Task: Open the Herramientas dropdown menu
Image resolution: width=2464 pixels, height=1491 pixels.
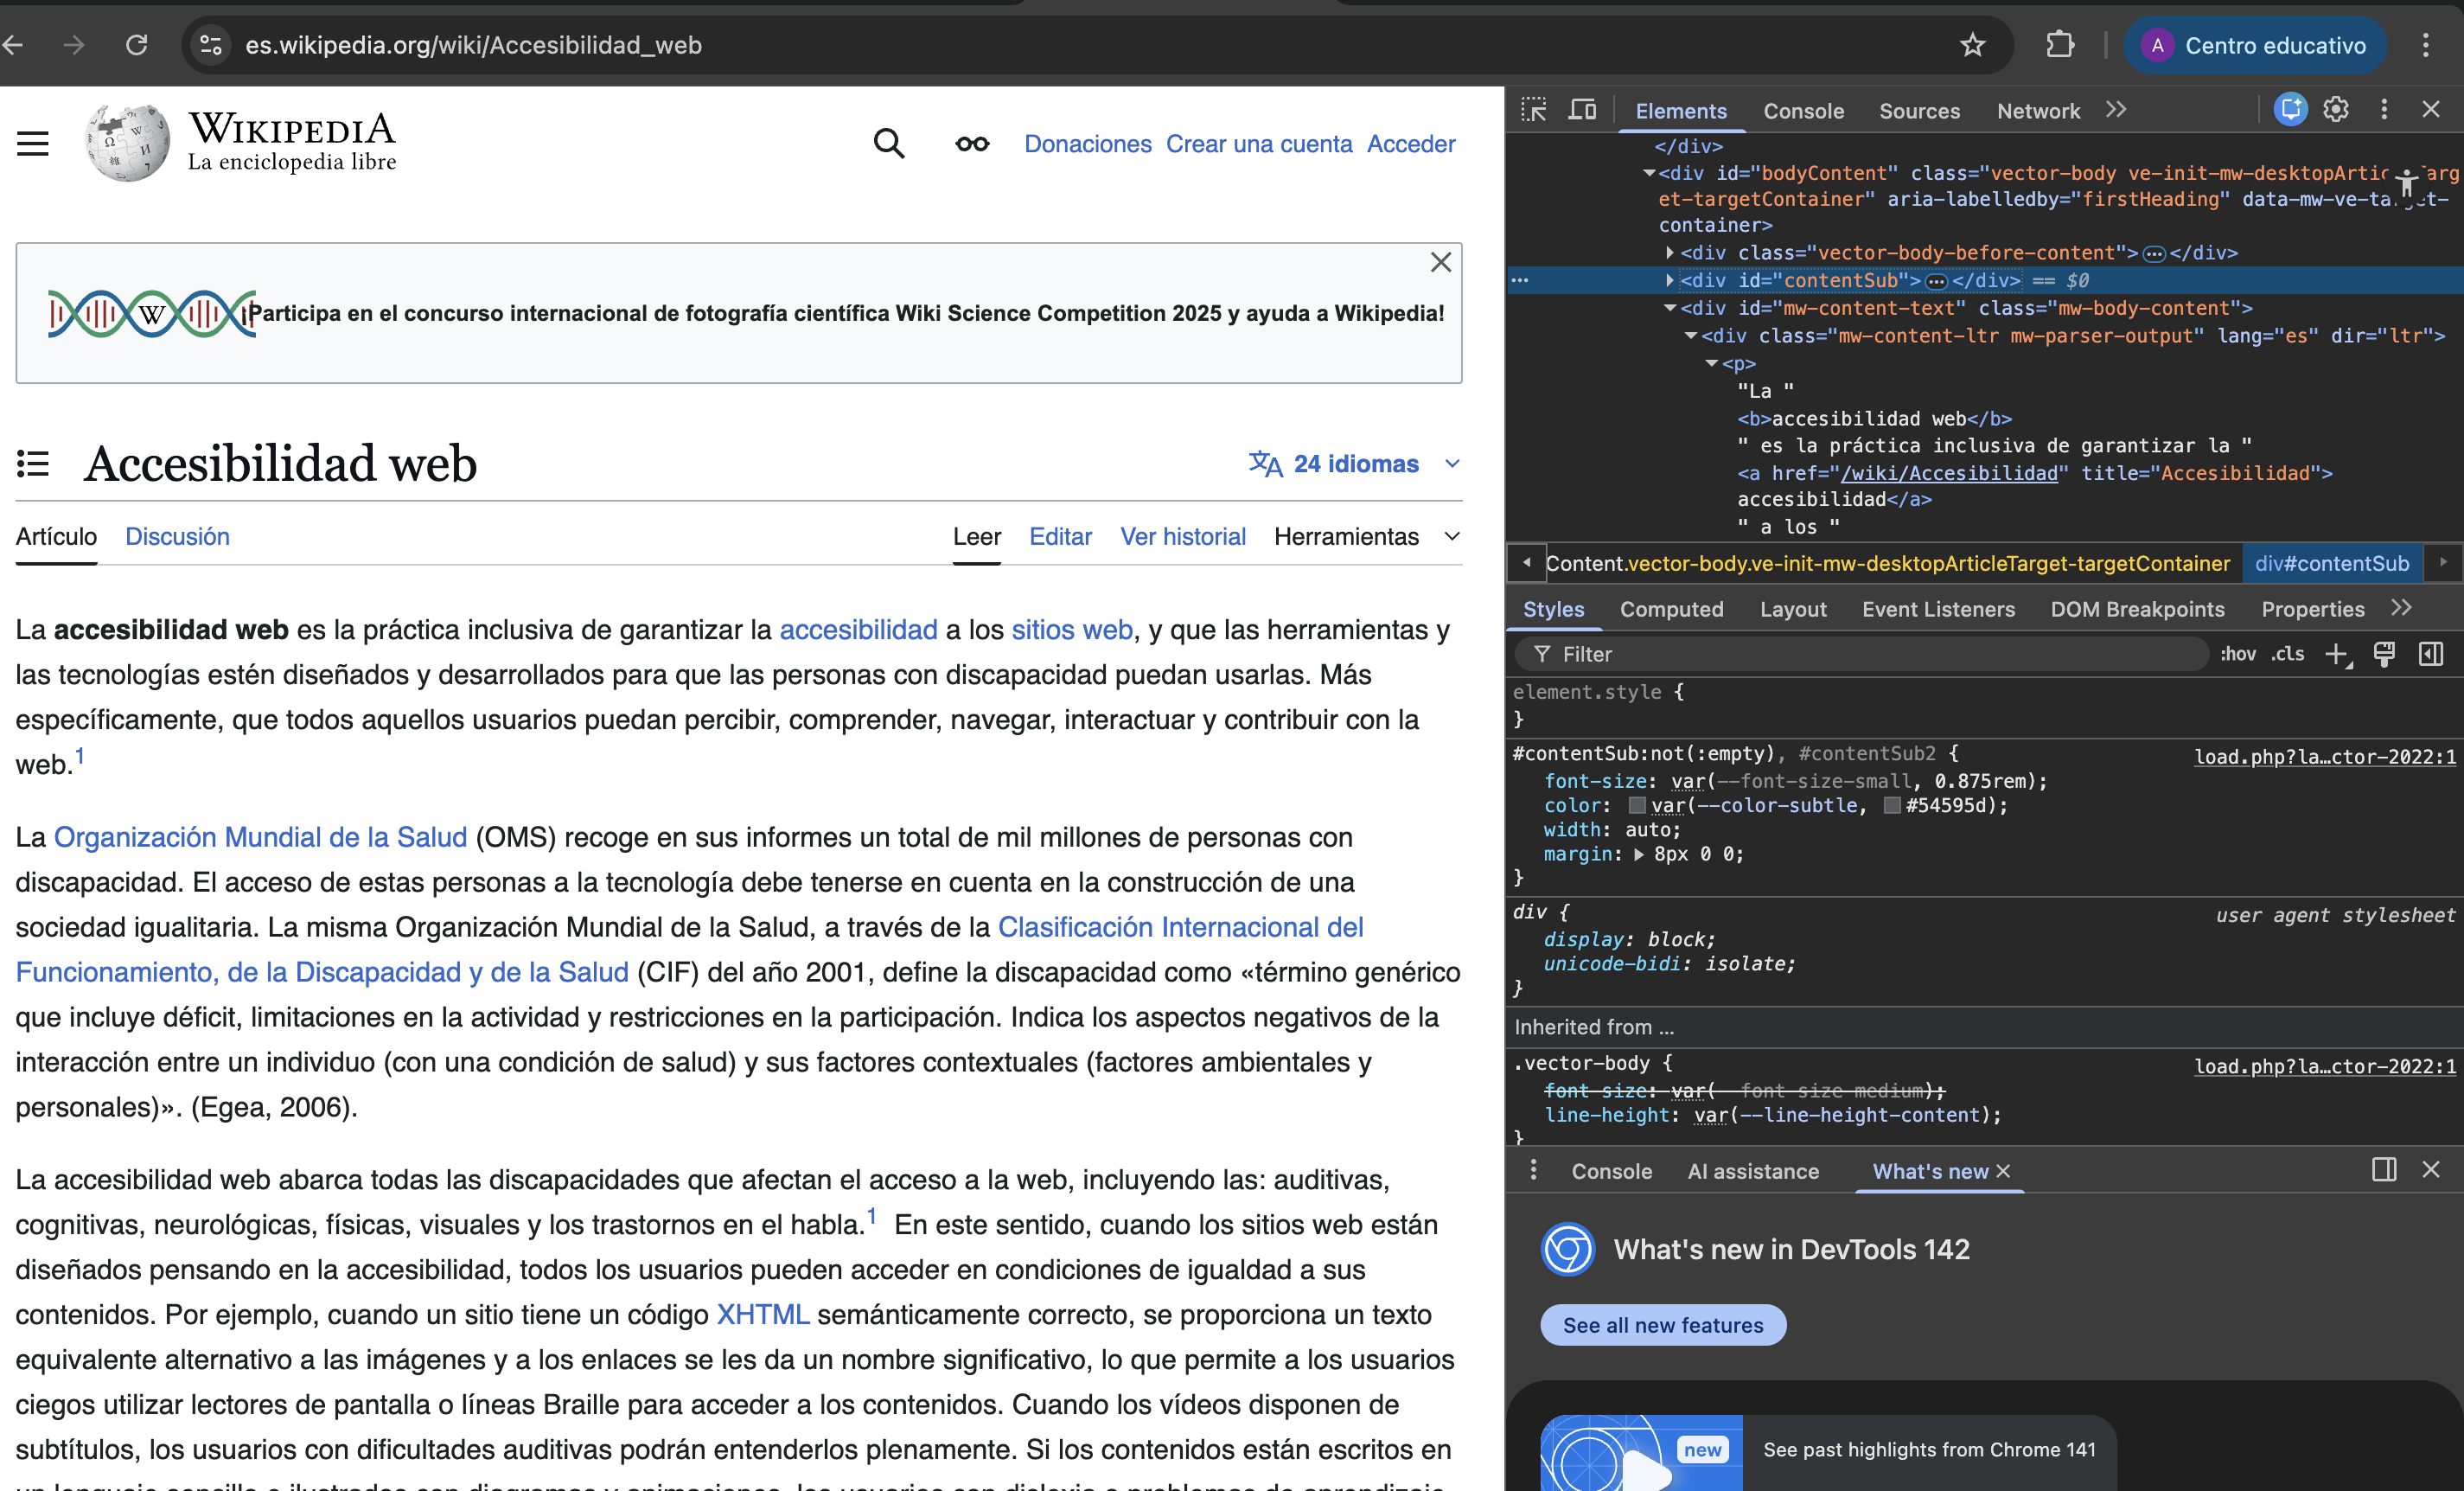Action: pyautogui.click(x=1366, y=537)
